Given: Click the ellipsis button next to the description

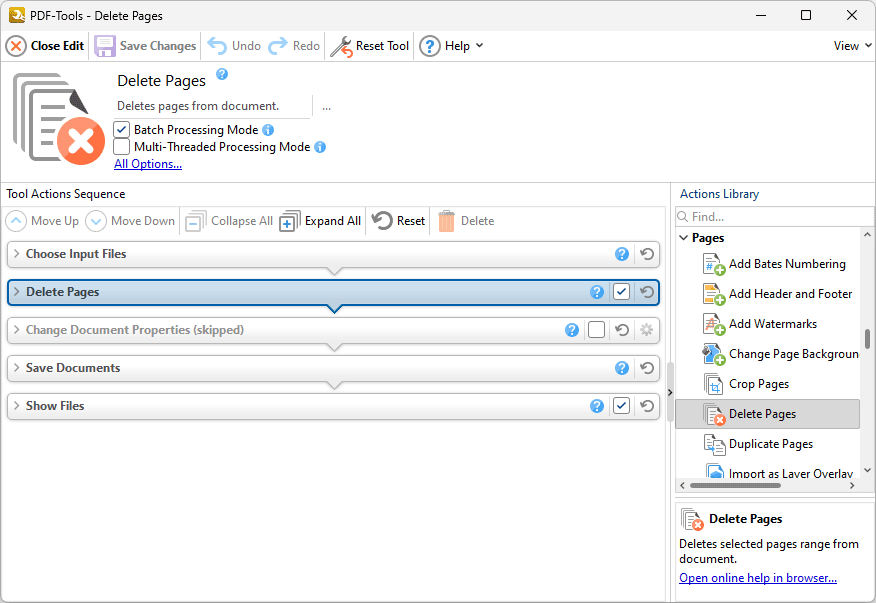Looking at the screenshot, I should [326, 107].
